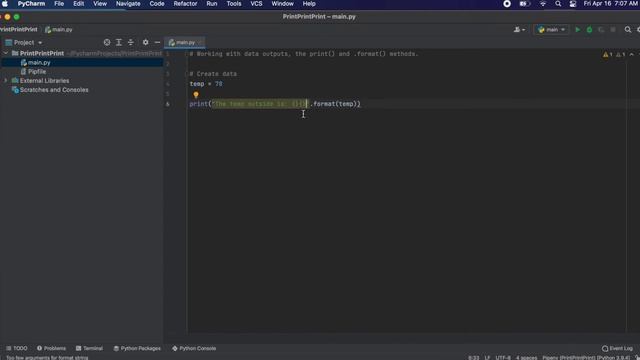The image size is (640, 360).
Task: Click the yellow intention lightbulb
Action: click(x=196, y=95)
